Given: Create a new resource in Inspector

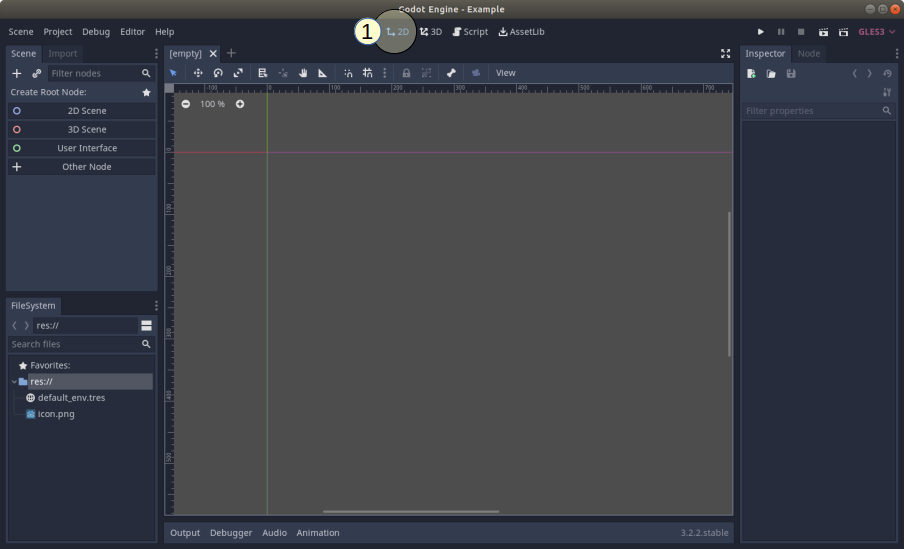Looking at the screenshot, I should pos(751,74).
